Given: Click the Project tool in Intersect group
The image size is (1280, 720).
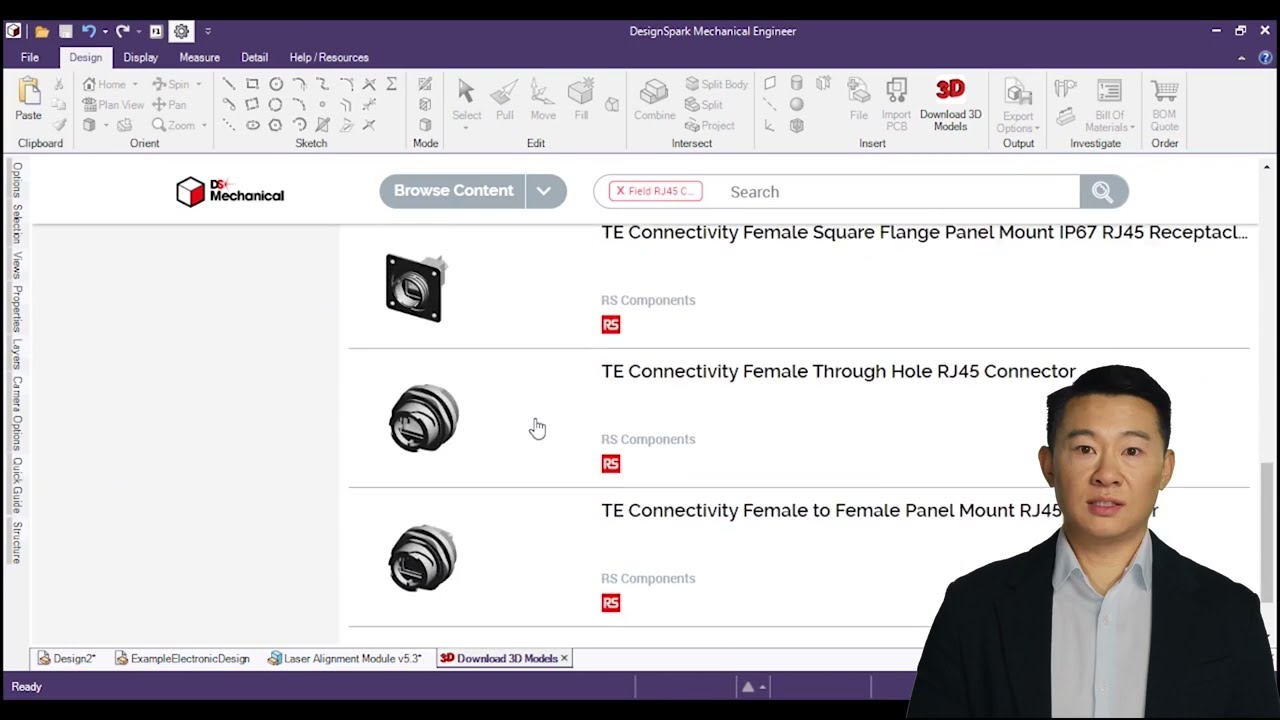Looking at the screenshot, I should tap(710, 125).
